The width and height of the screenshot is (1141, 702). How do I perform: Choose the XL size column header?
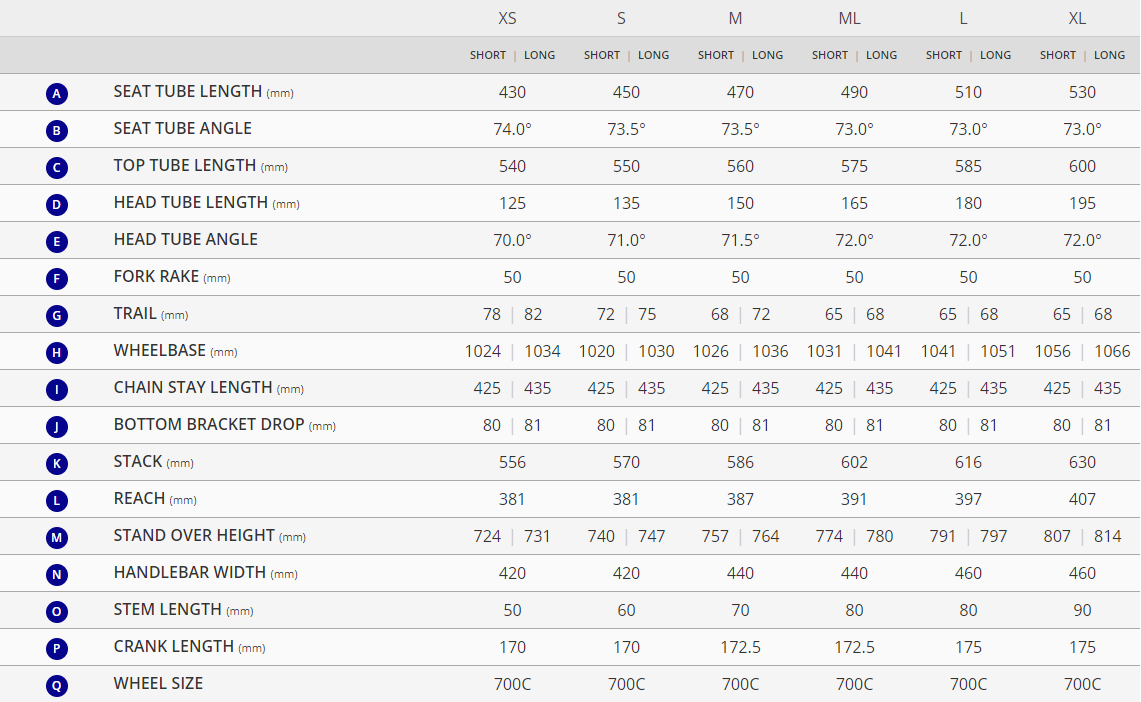[x=1077, y=19]
